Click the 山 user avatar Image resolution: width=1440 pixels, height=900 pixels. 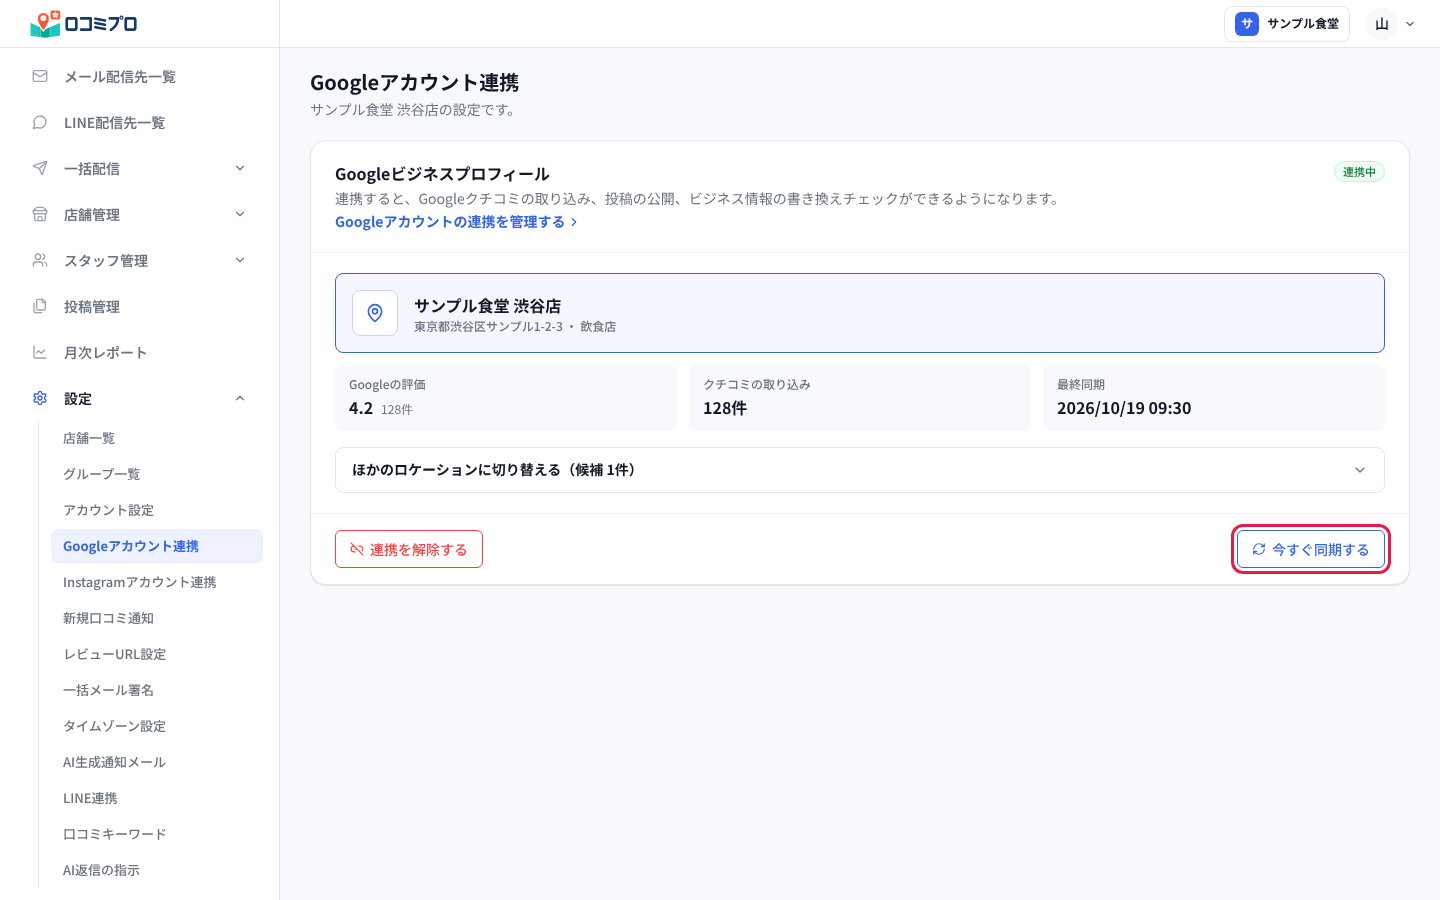click(1382, 24)
